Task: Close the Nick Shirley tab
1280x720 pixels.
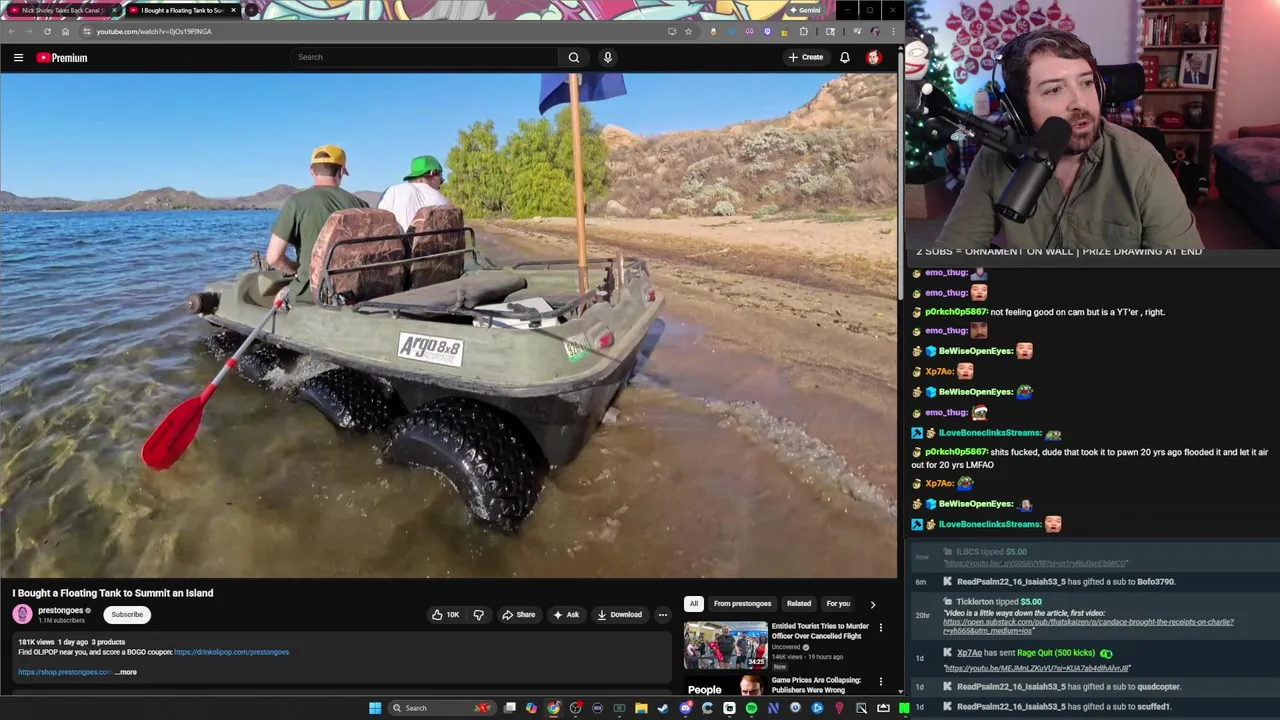Action: [114, 10]
